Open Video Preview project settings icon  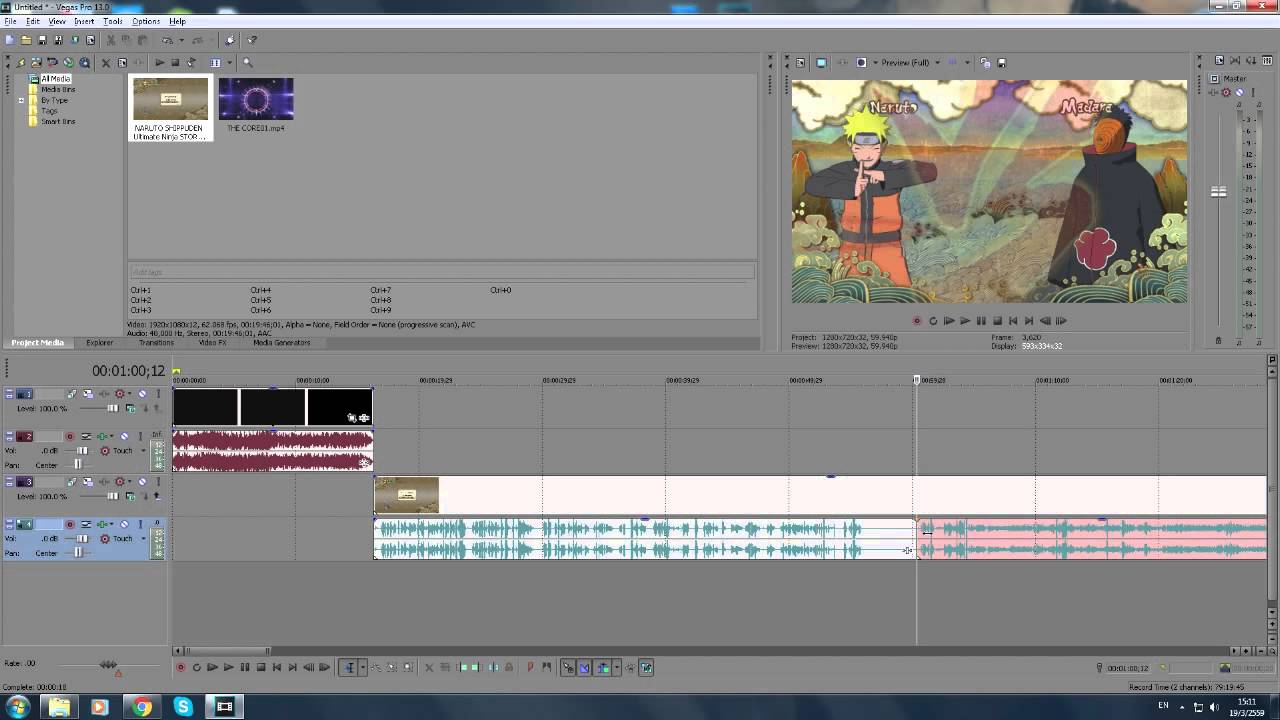pos(800,62)
